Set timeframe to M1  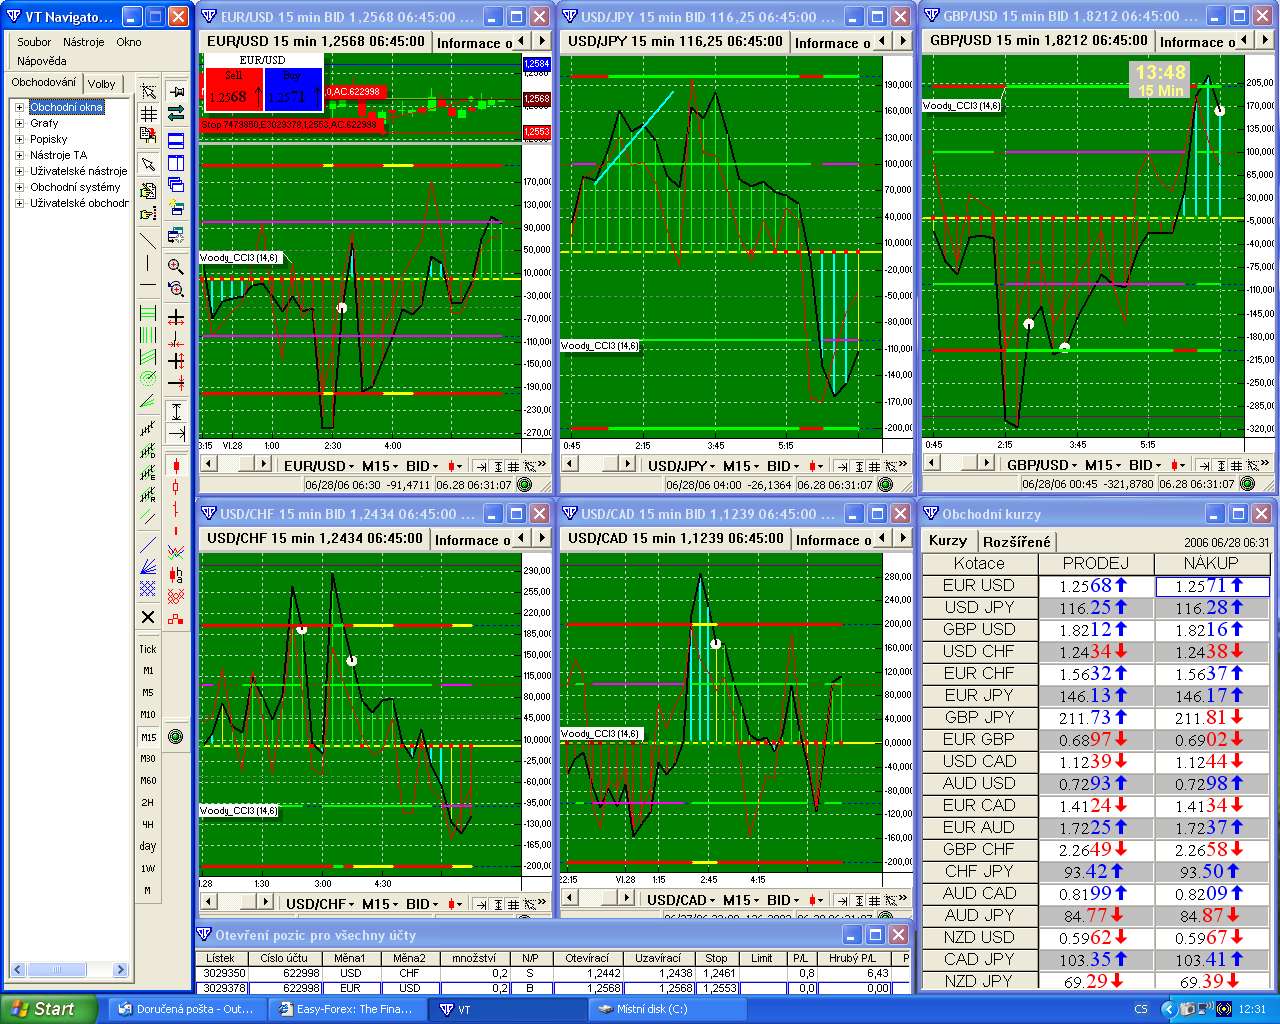148,671
